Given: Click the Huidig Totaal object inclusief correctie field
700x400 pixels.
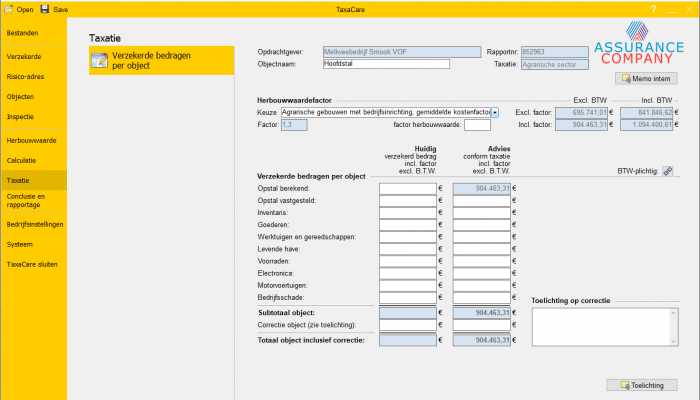Looking at the screenshot, I should (408, 340).
